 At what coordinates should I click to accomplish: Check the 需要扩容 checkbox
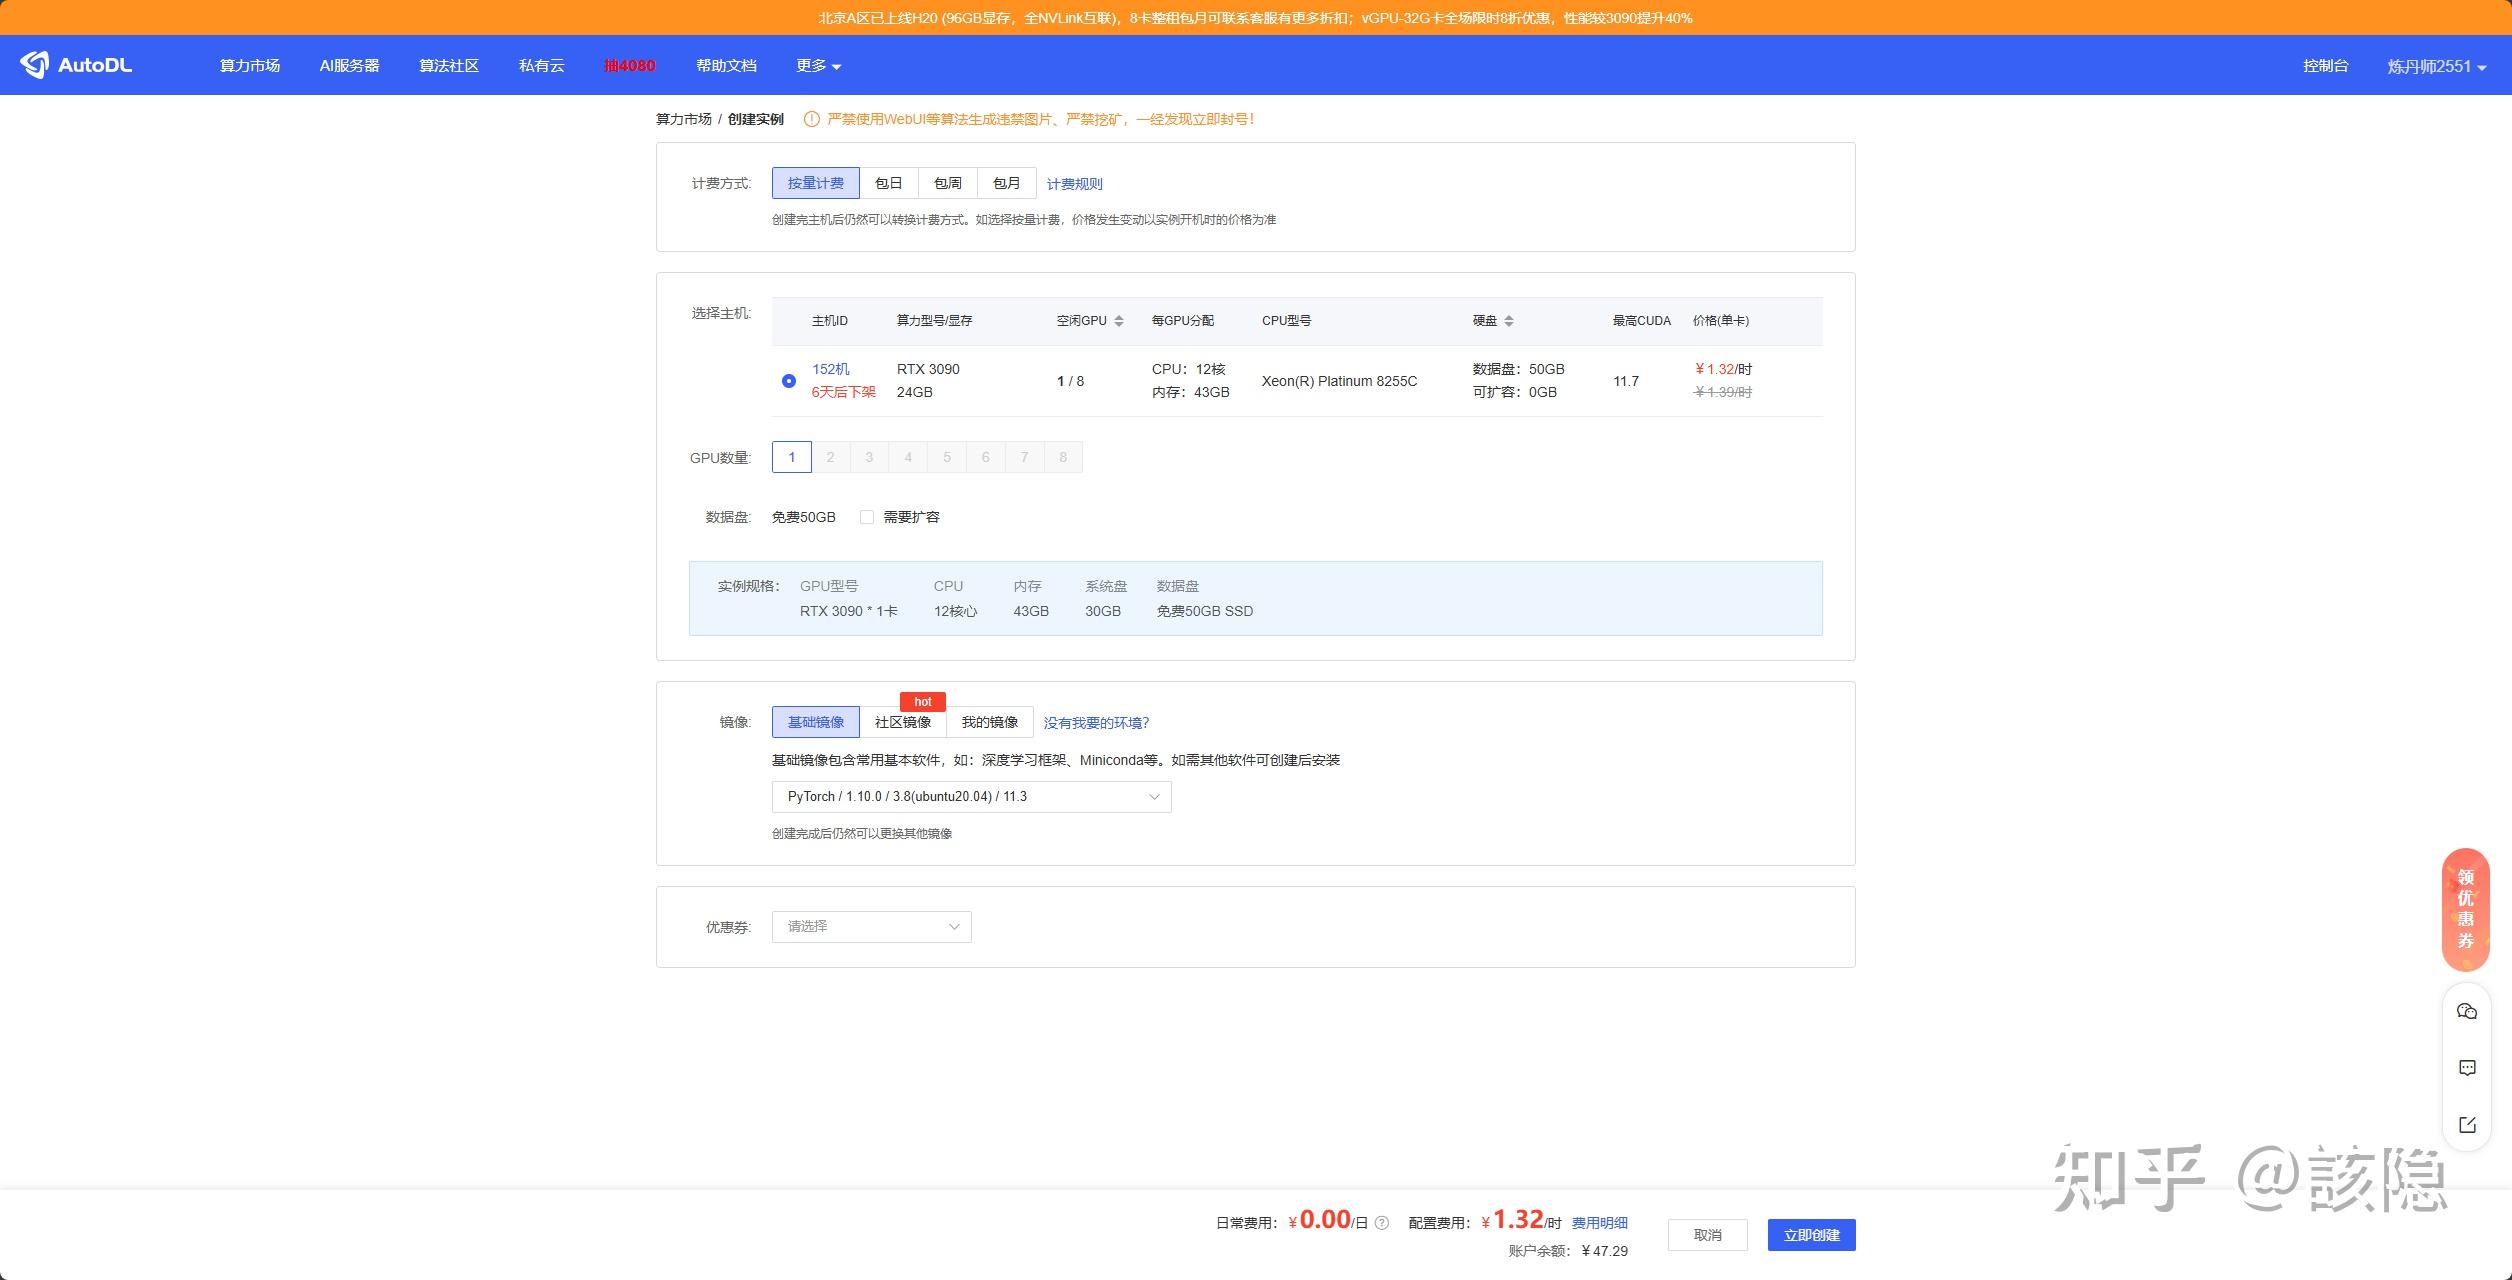click(x=867, y=517)
